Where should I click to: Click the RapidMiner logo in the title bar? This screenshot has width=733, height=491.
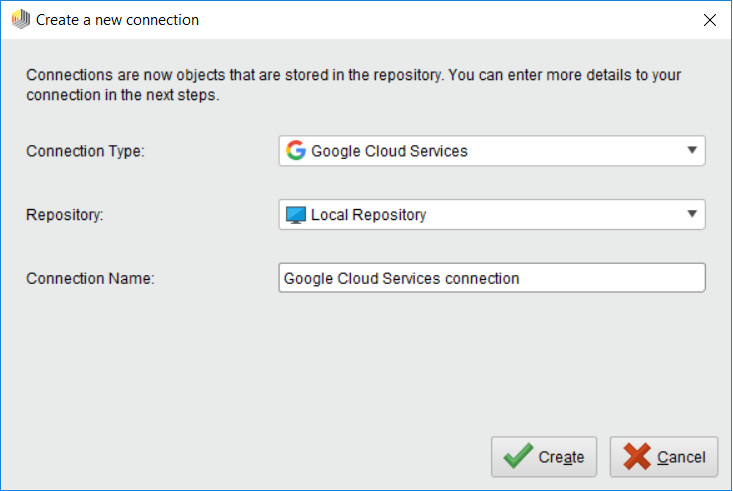click(x=20, y=20)
